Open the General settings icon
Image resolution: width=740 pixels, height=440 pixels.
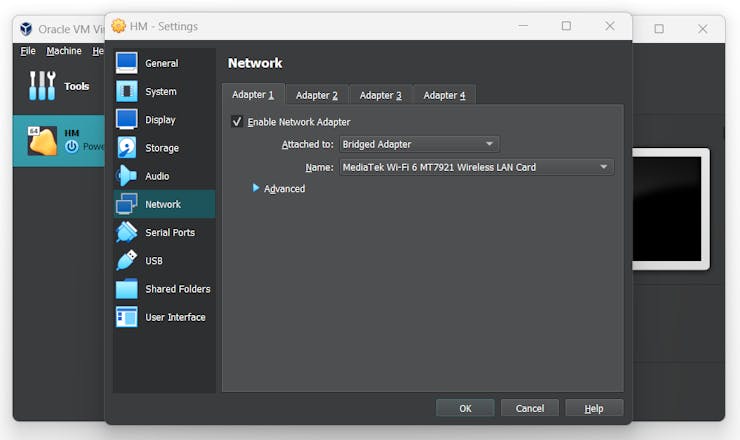point(127,63)
